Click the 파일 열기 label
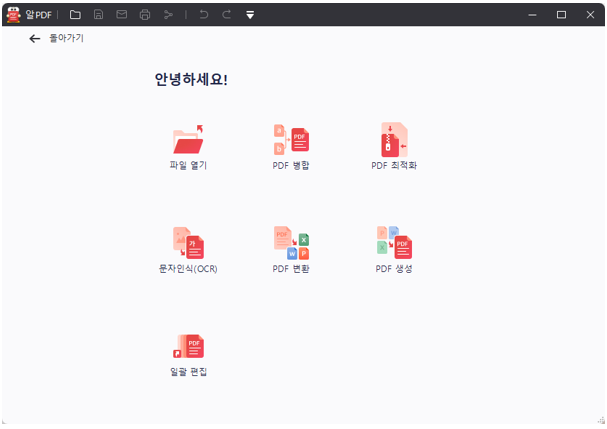Screen dimensions: 607x429 pyautogui.click(x=188, y=165)
